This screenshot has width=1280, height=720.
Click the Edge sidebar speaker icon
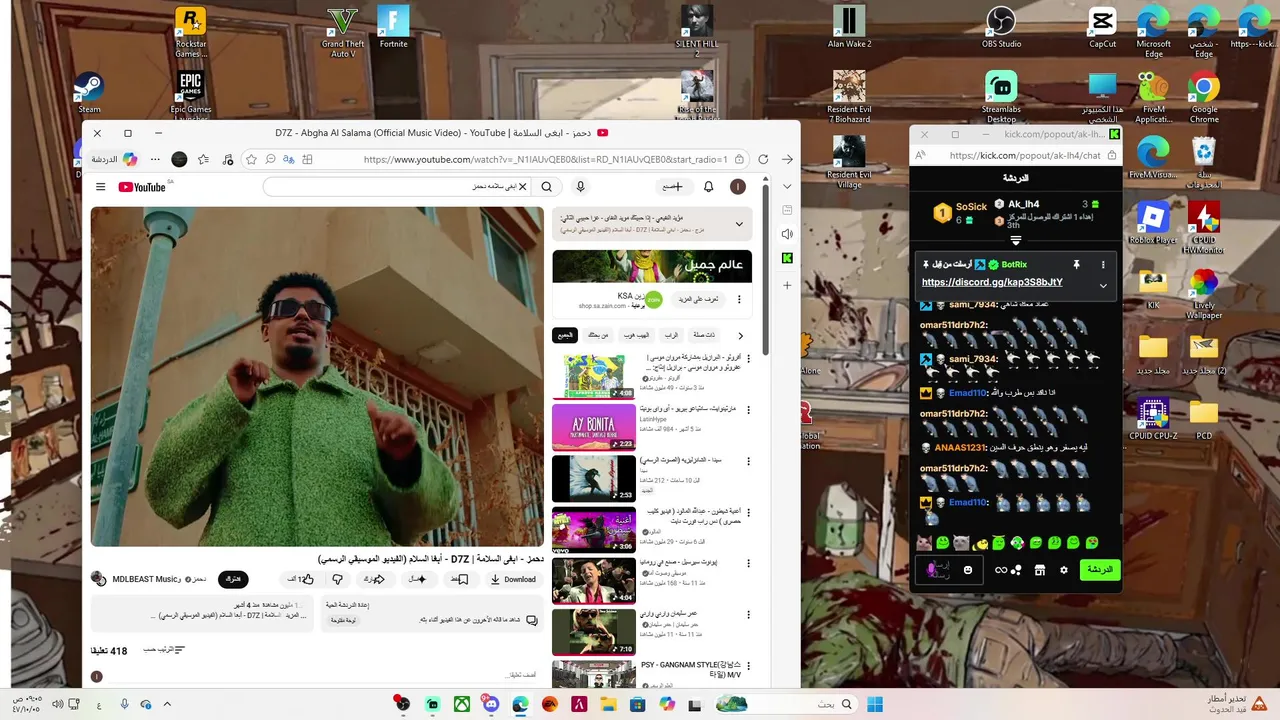pos(787,234)
